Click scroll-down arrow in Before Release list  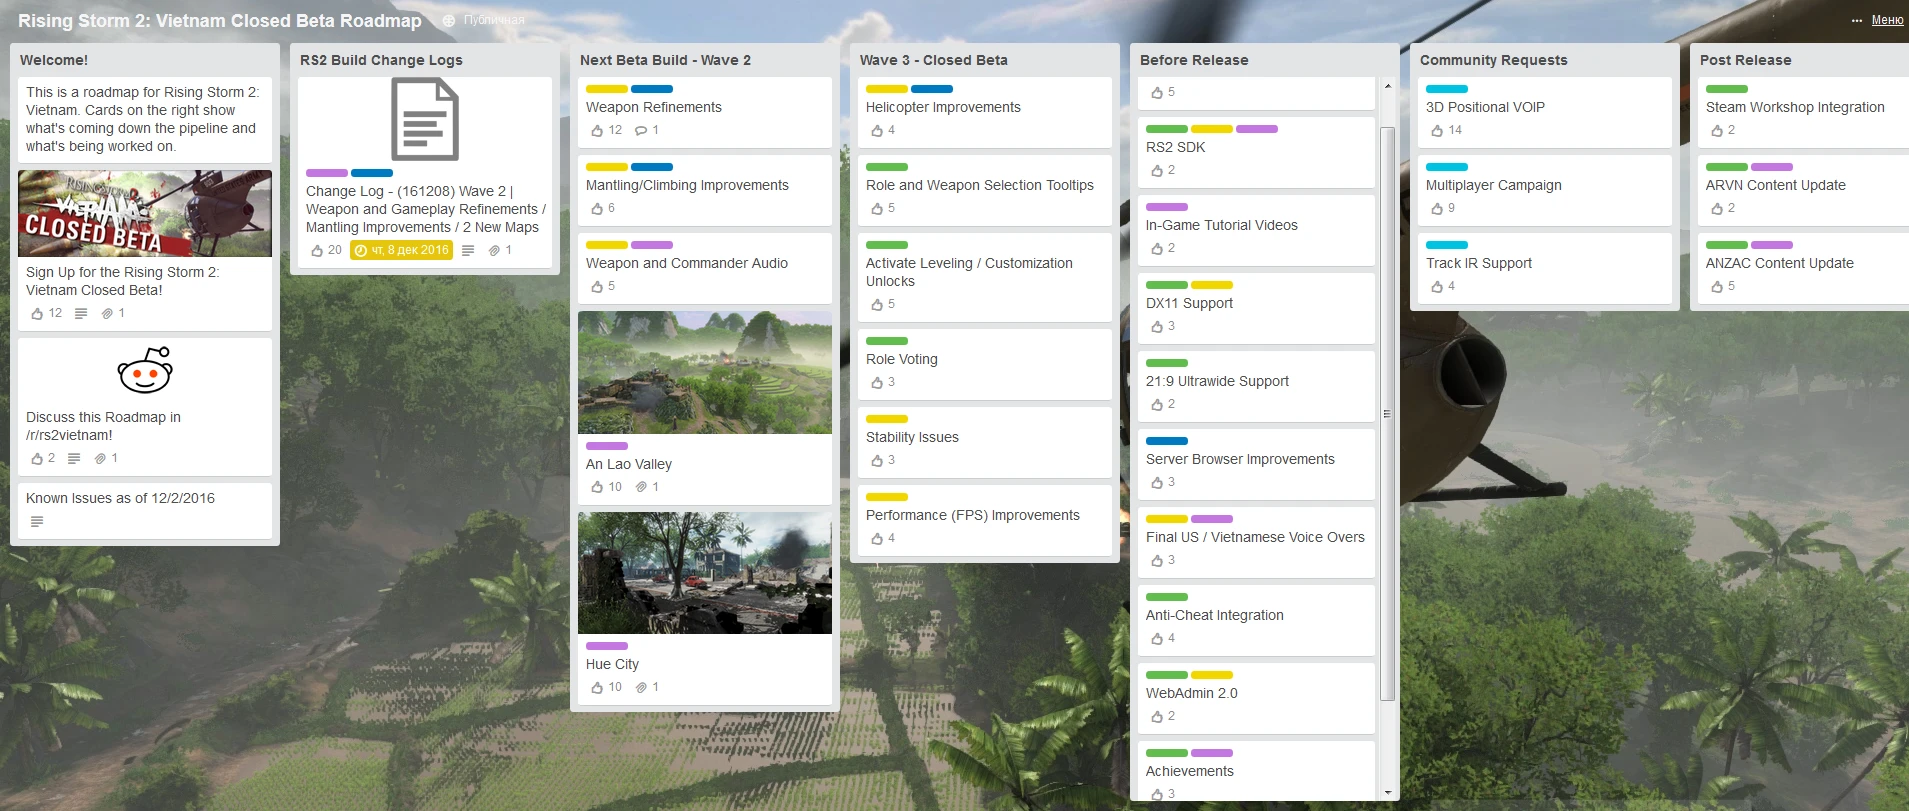1387,793
